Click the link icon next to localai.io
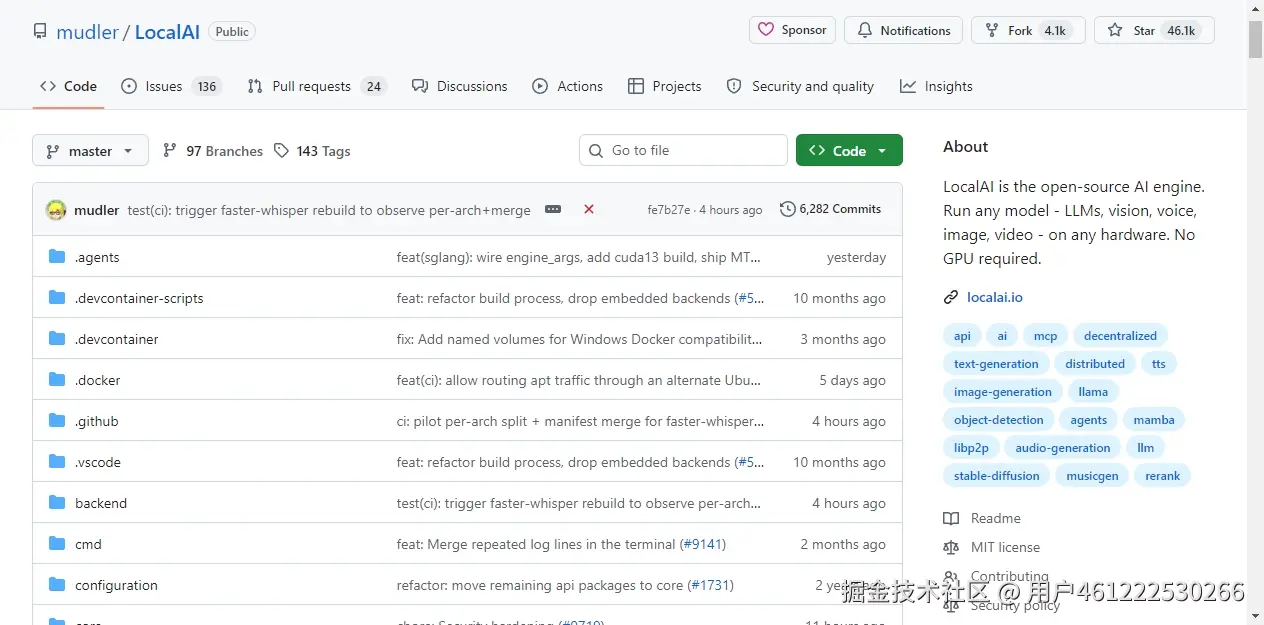Screen dimensions: 1264x625 (951, 297)
